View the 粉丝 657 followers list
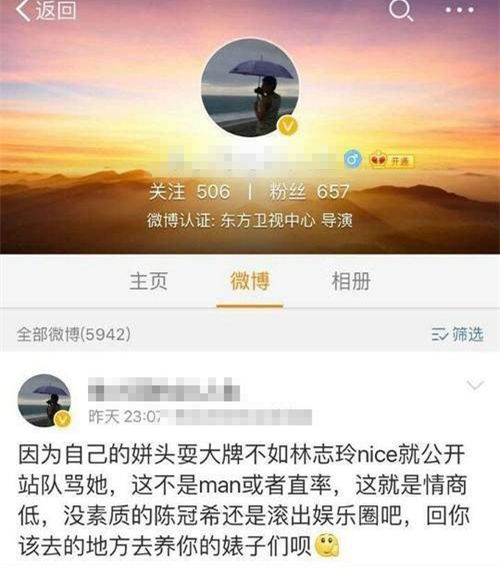Screen dimensions: 500x568 click(x=309, y=192)
